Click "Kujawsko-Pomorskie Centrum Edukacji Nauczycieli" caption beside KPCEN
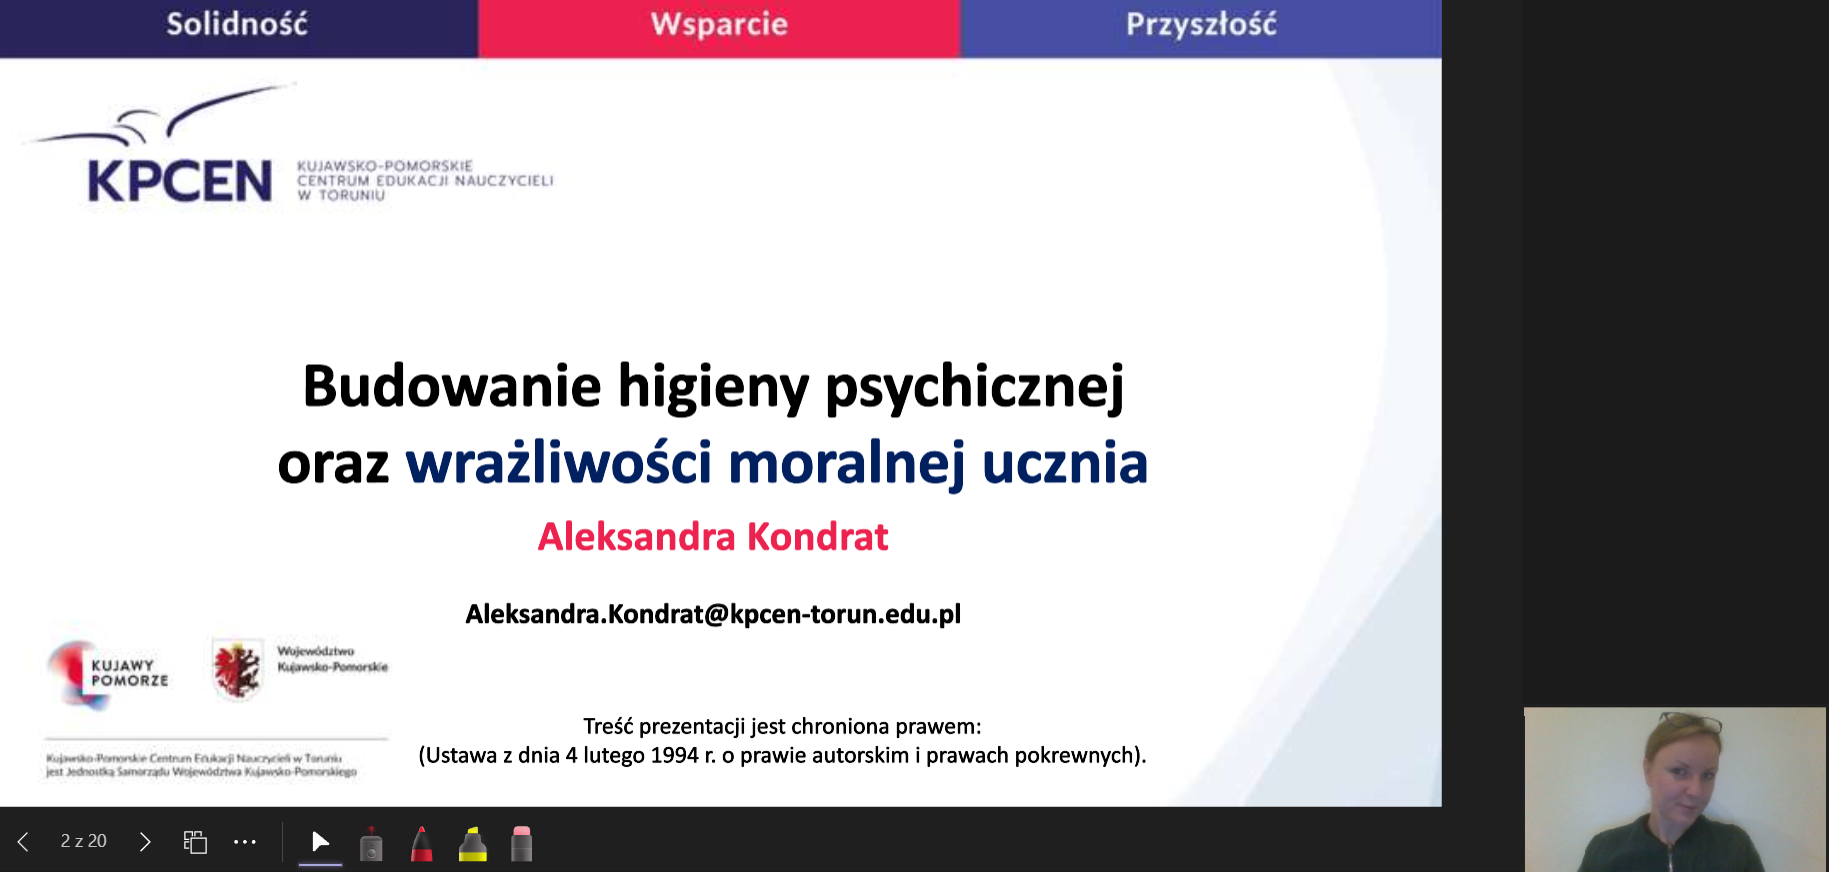This screenshot has height=872, width=1829. [425, 180]
